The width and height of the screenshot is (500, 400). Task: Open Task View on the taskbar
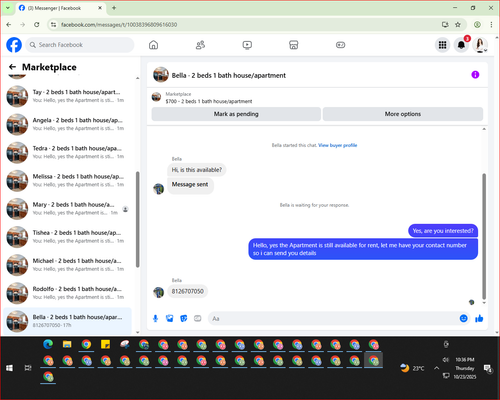[28, 368]
